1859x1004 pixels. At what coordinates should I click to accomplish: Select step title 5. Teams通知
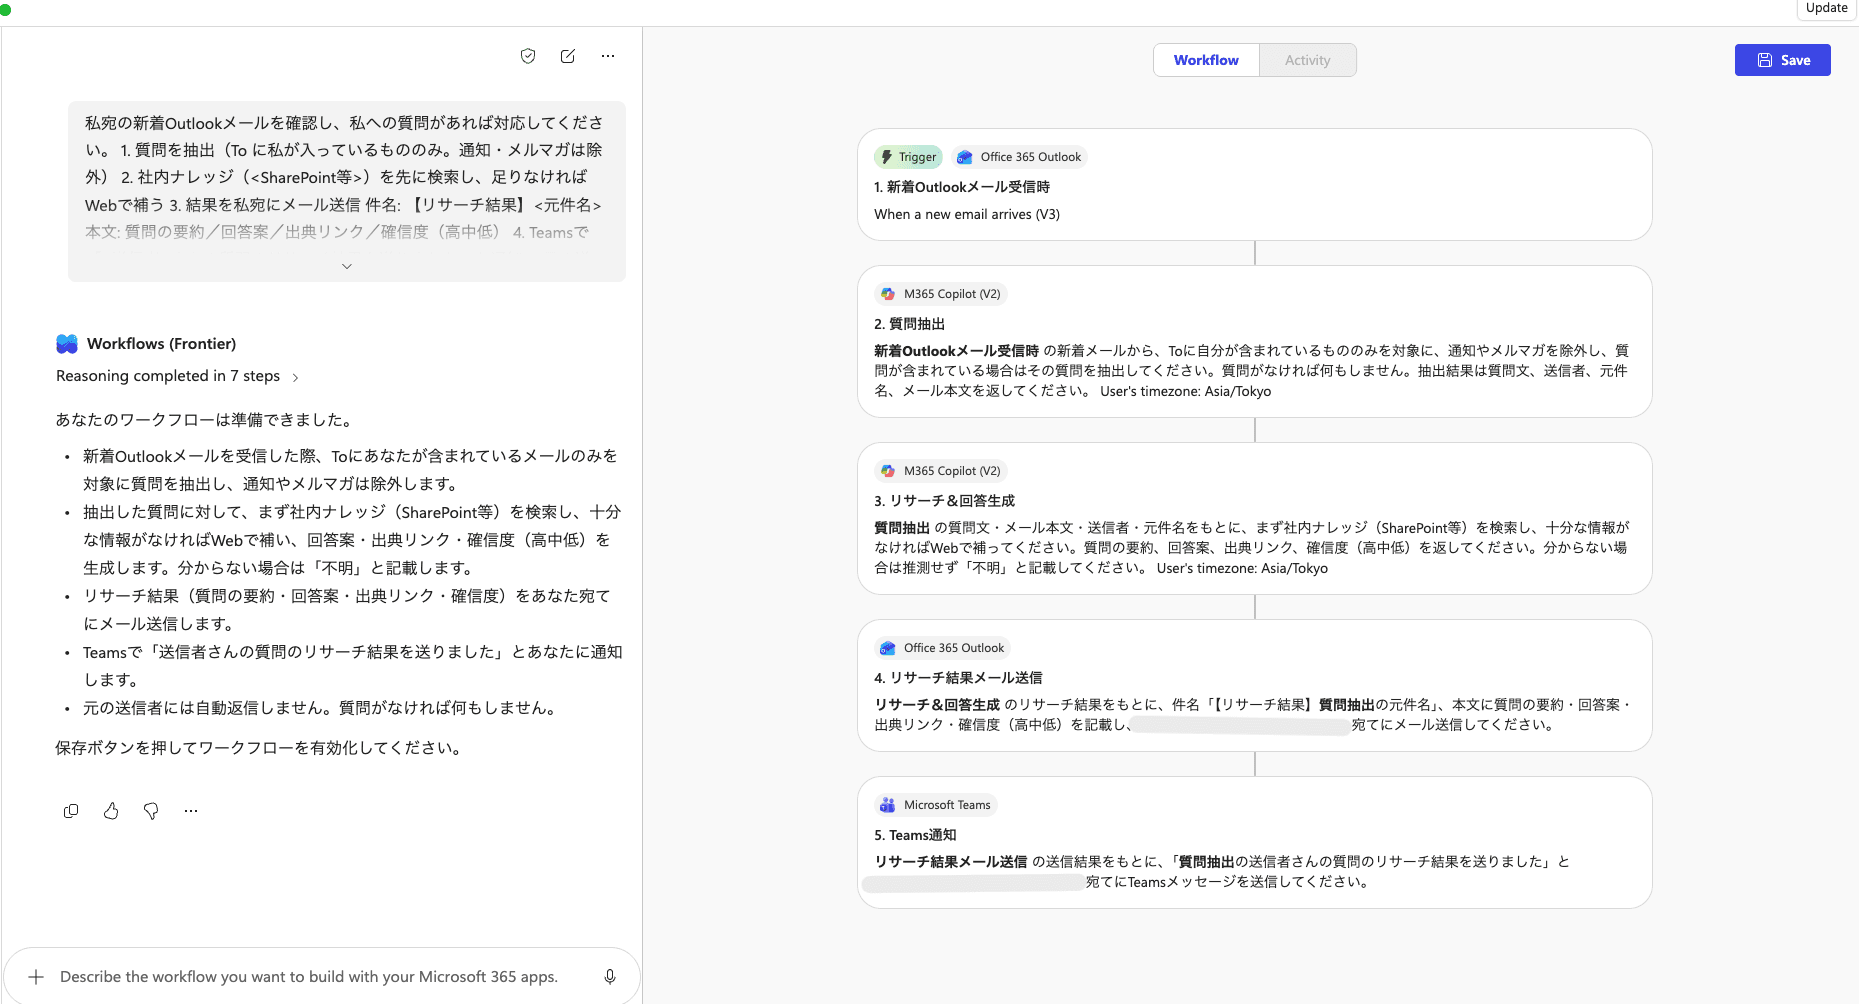(915, 835)
